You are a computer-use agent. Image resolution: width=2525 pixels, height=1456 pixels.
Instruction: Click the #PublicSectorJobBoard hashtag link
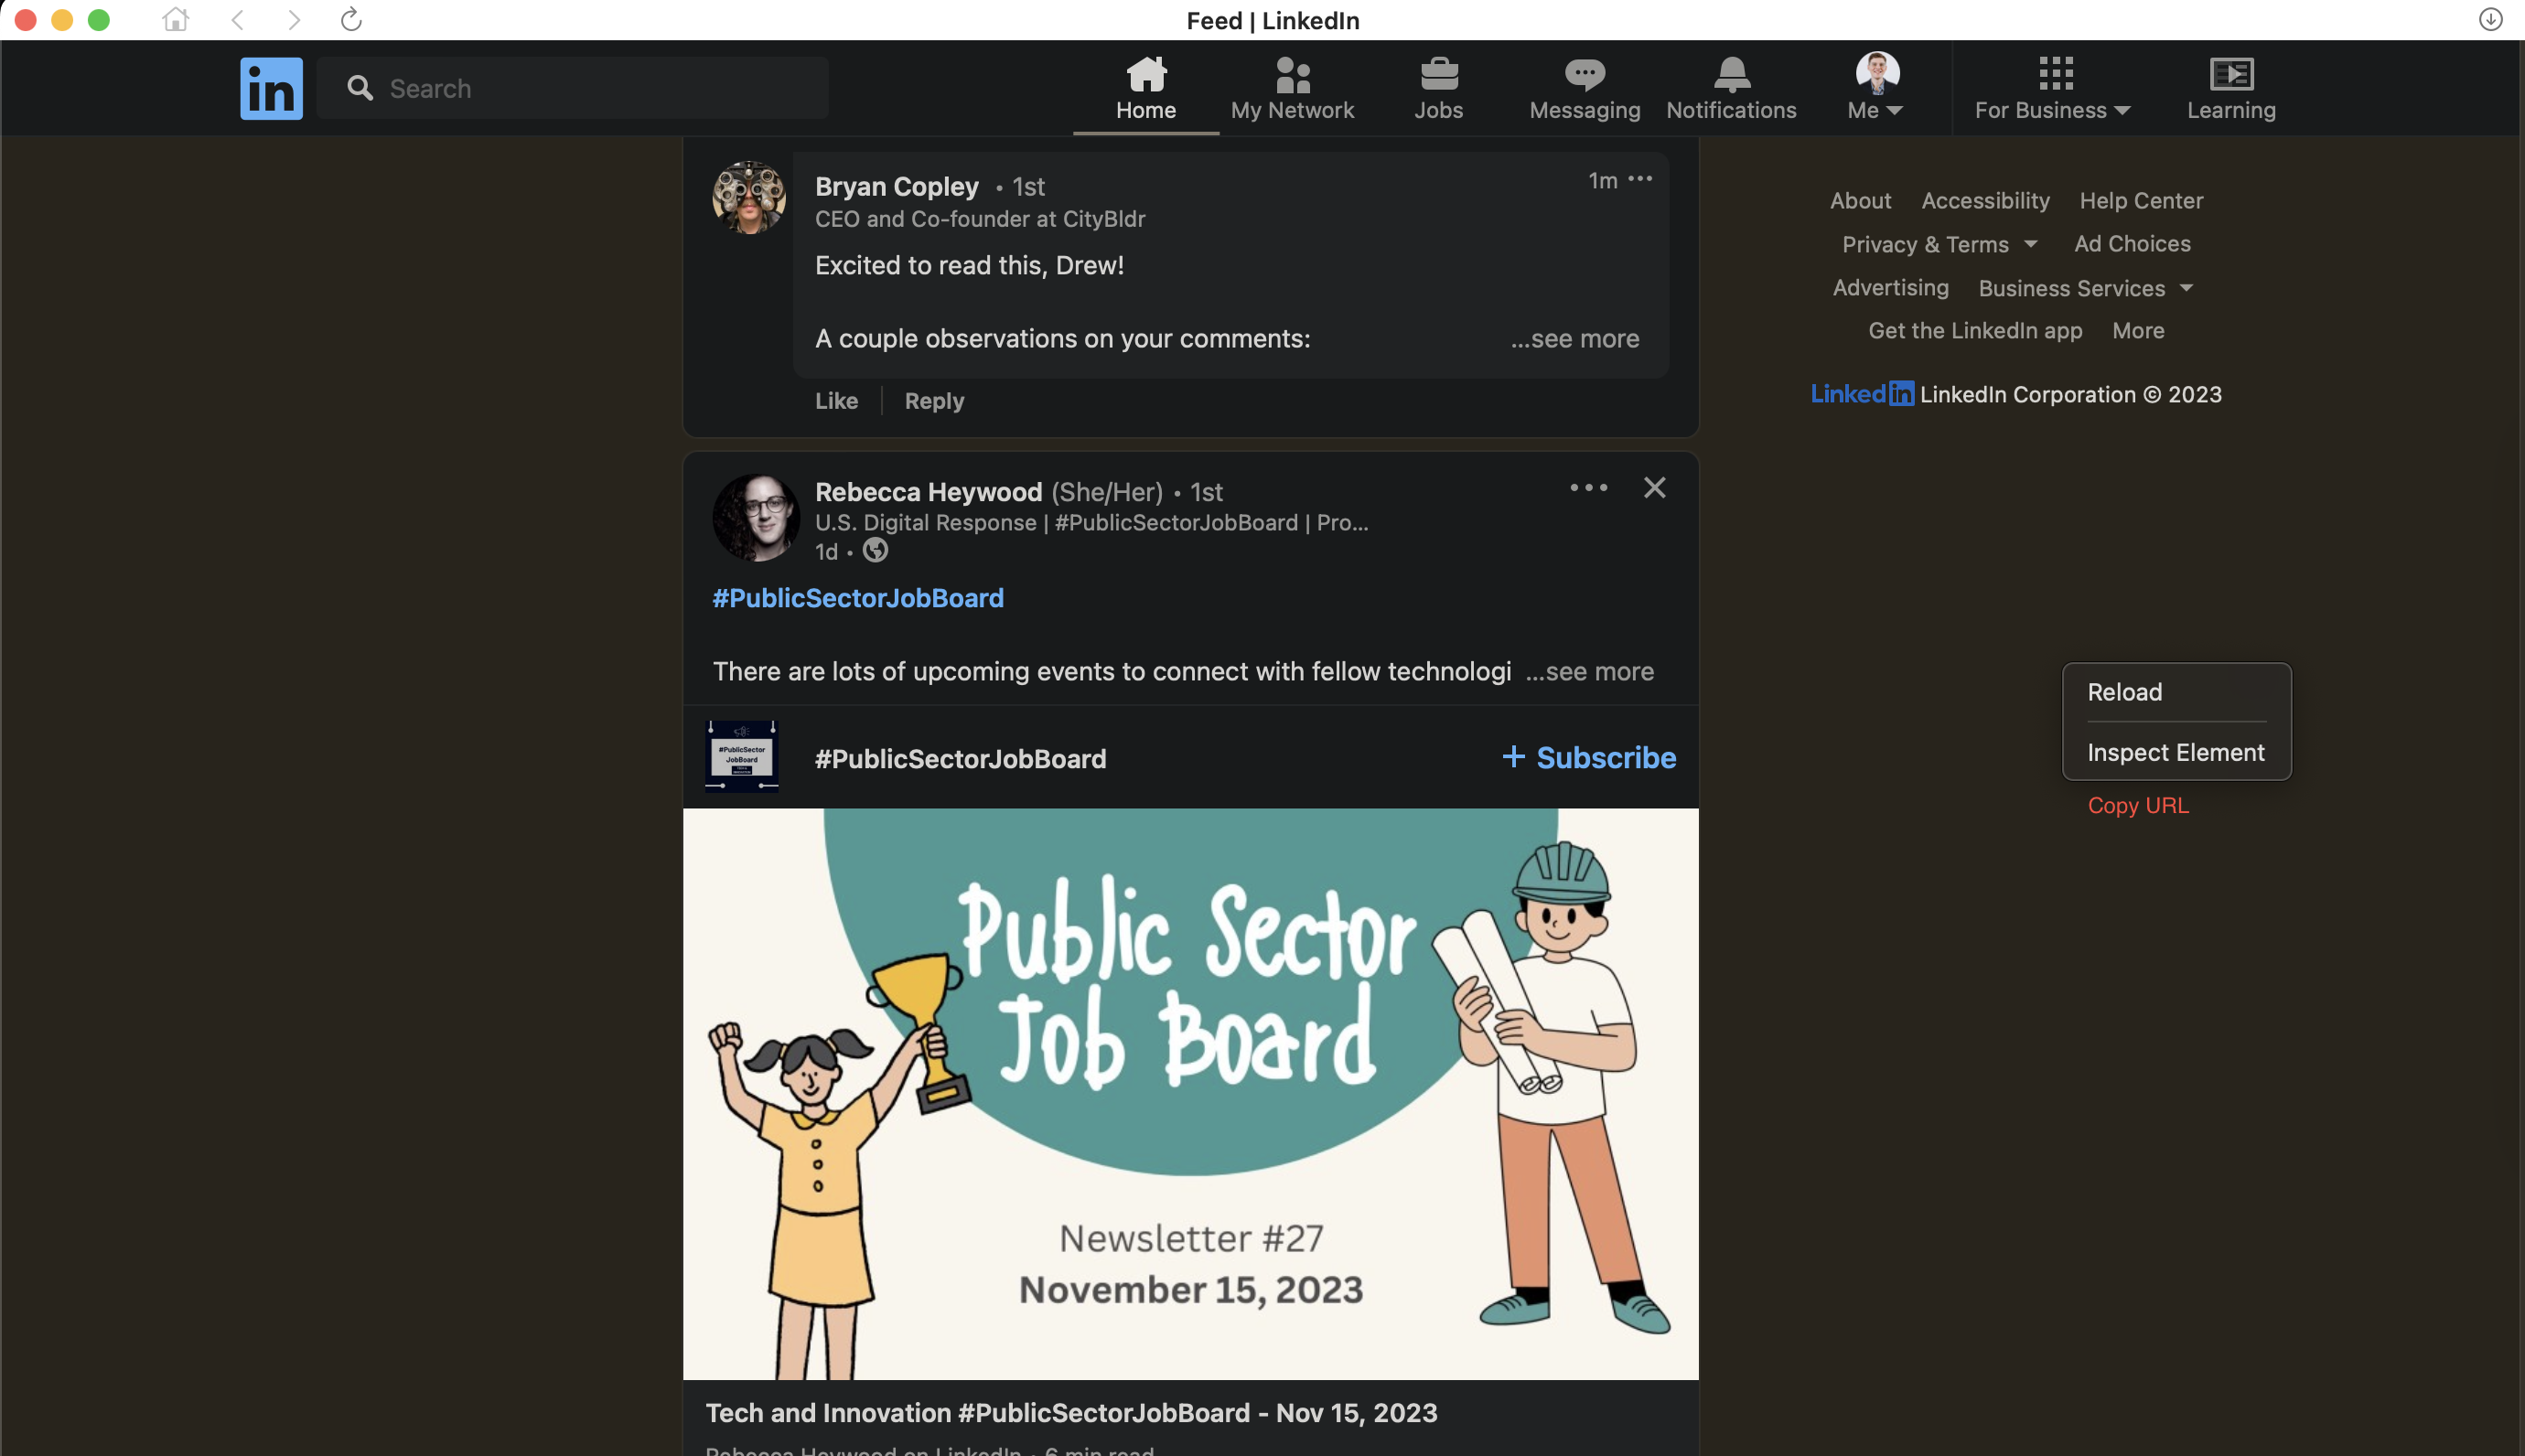point(857,598)
